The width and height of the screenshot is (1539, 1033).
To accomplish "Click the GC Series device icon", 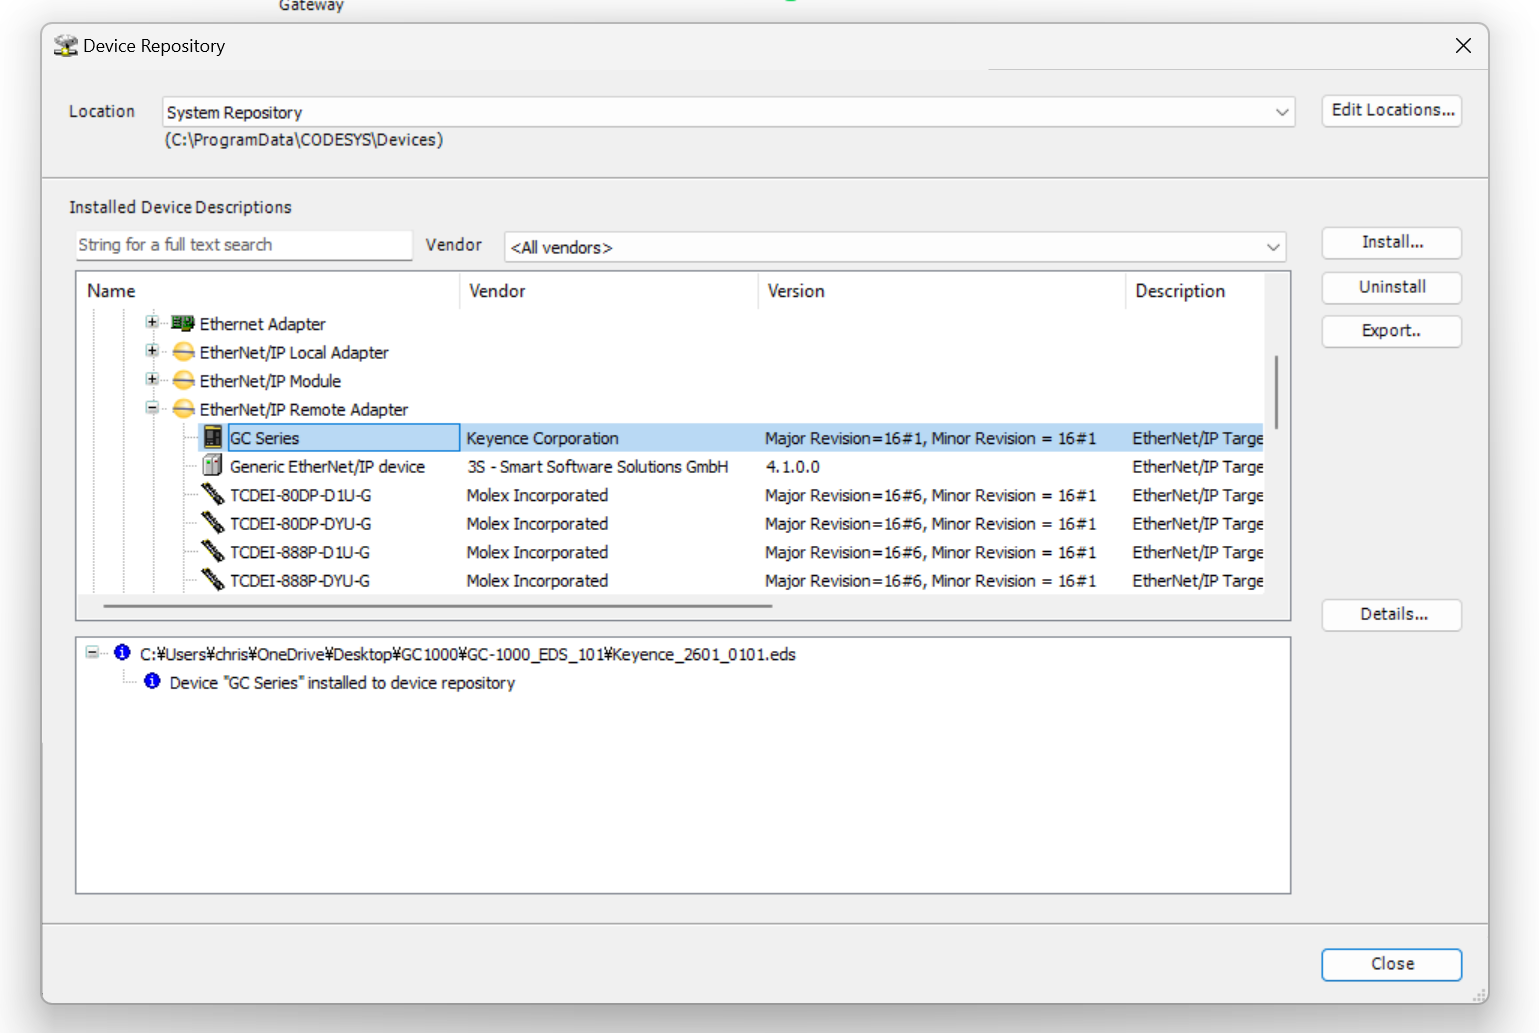I will [213, 437].
